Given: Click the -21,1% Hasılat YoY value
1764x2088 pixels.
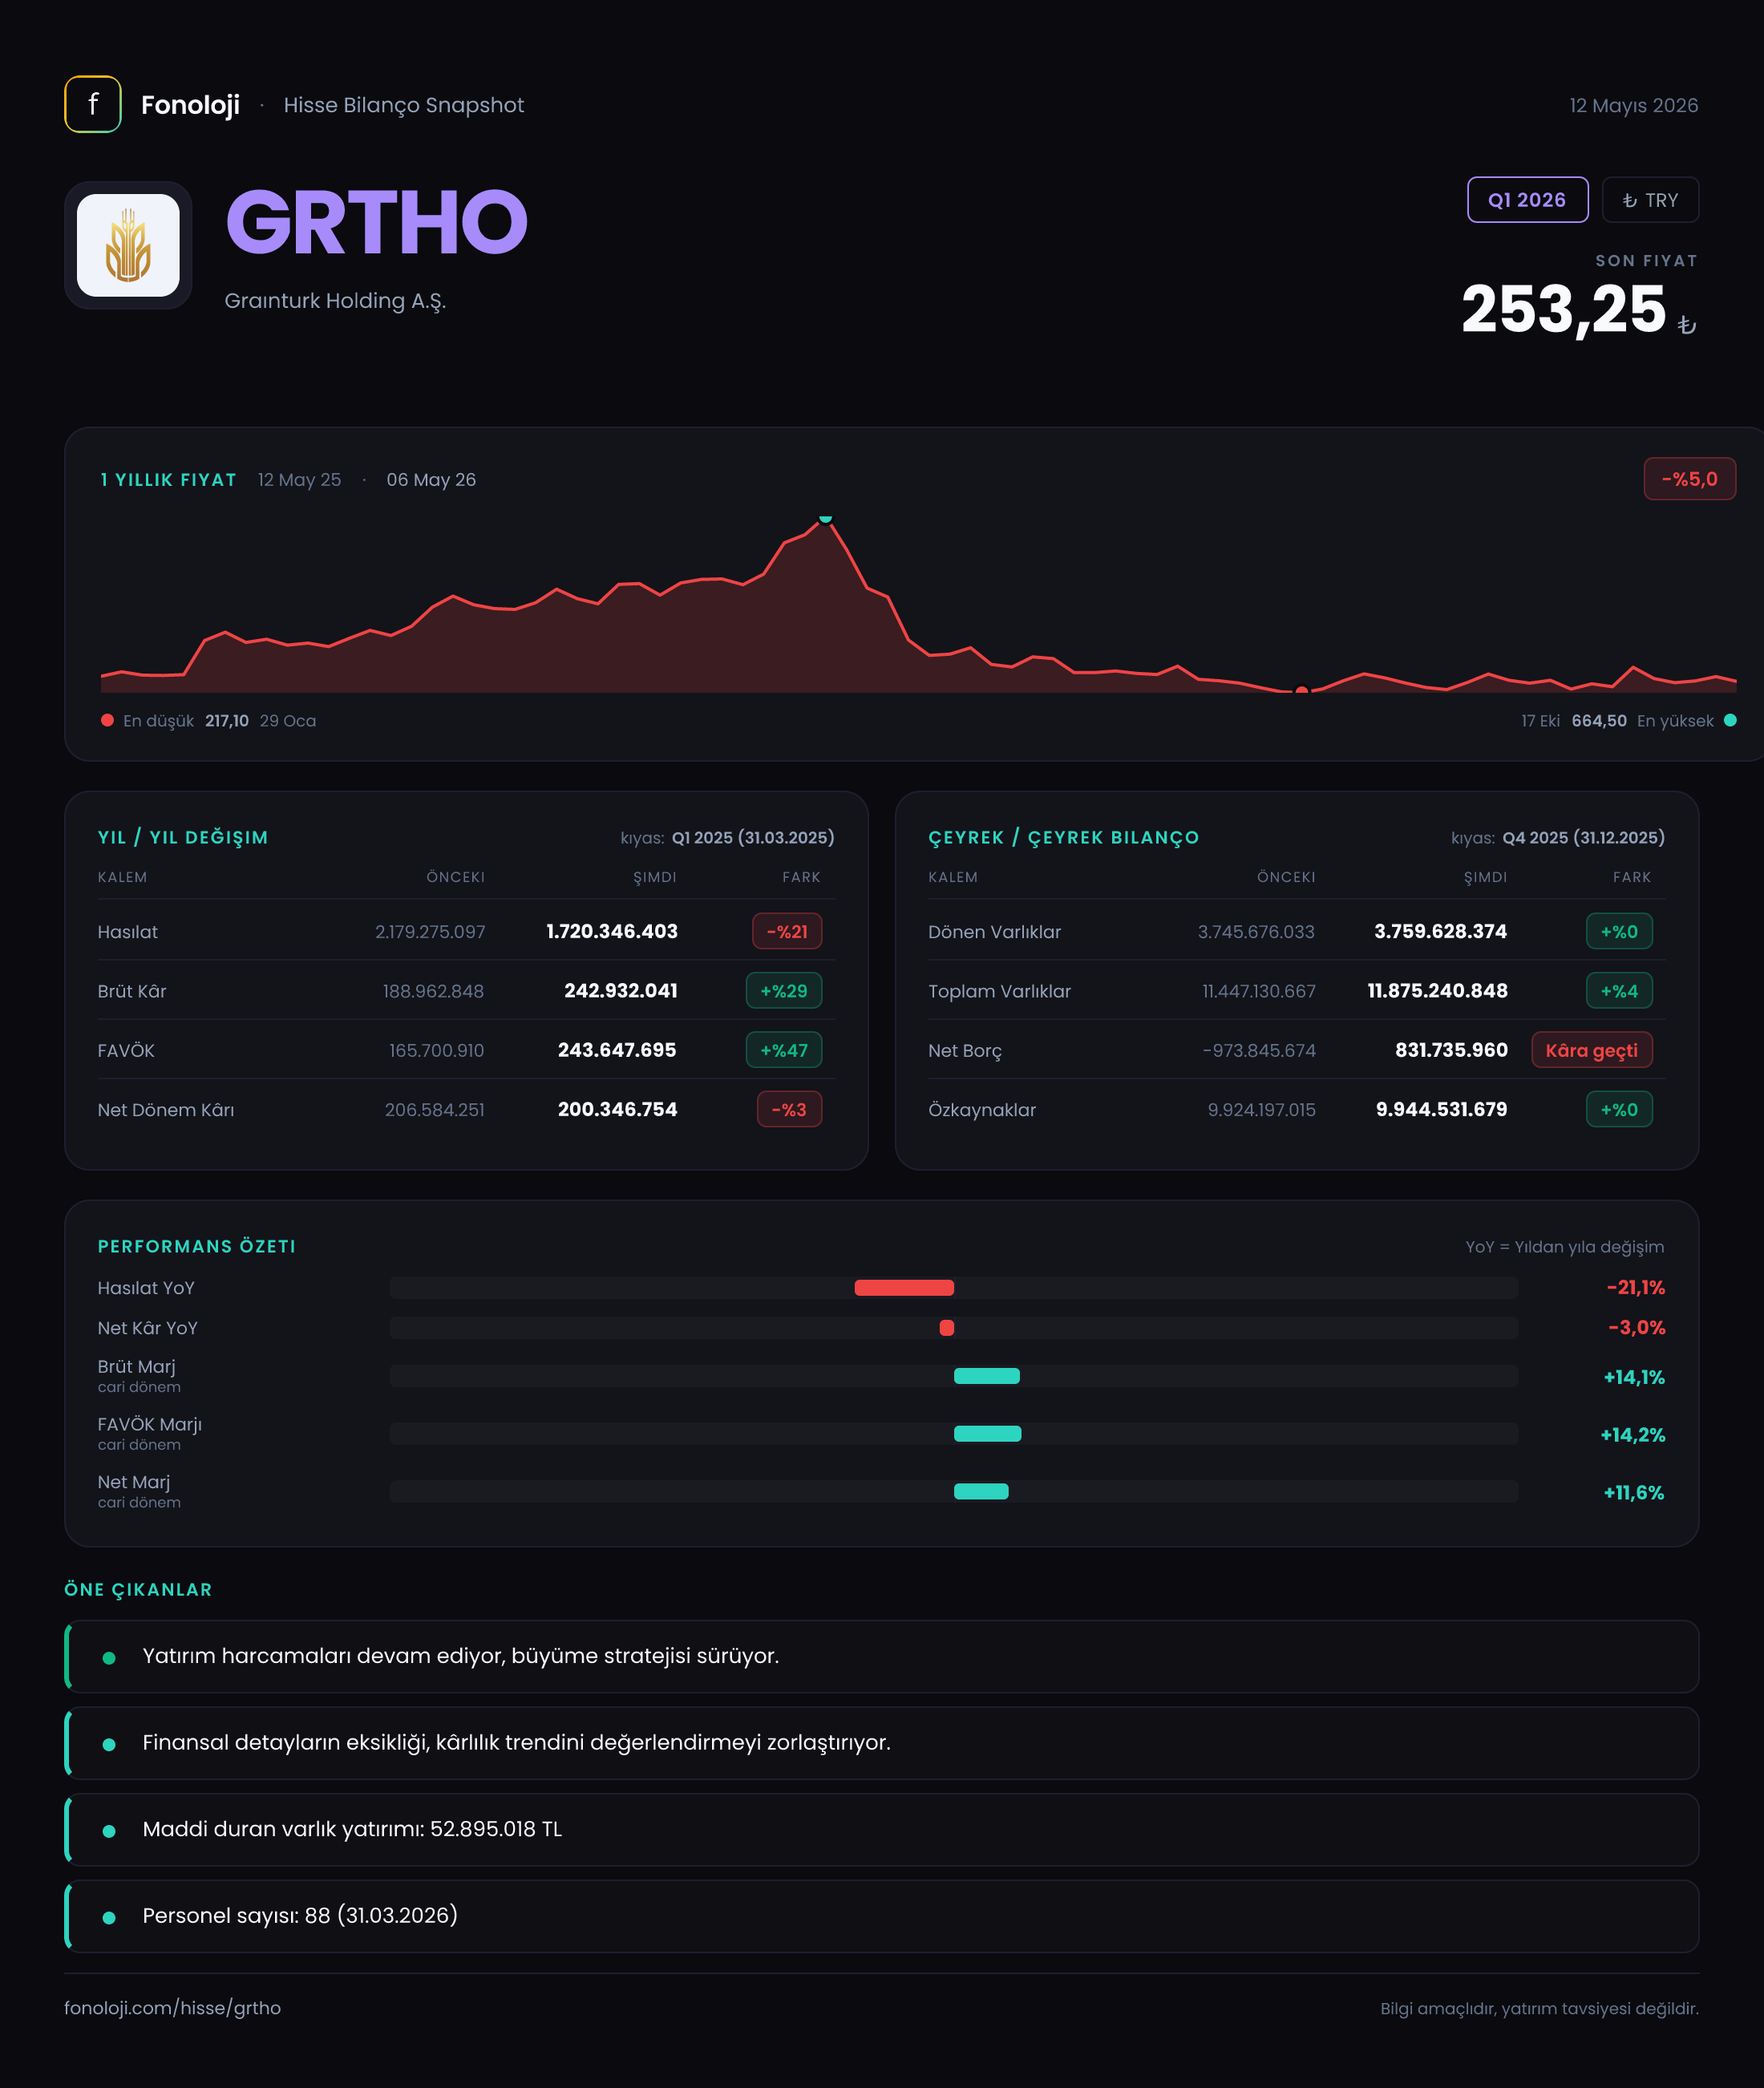Looking at the screenshot, I should point(1635,1287).
